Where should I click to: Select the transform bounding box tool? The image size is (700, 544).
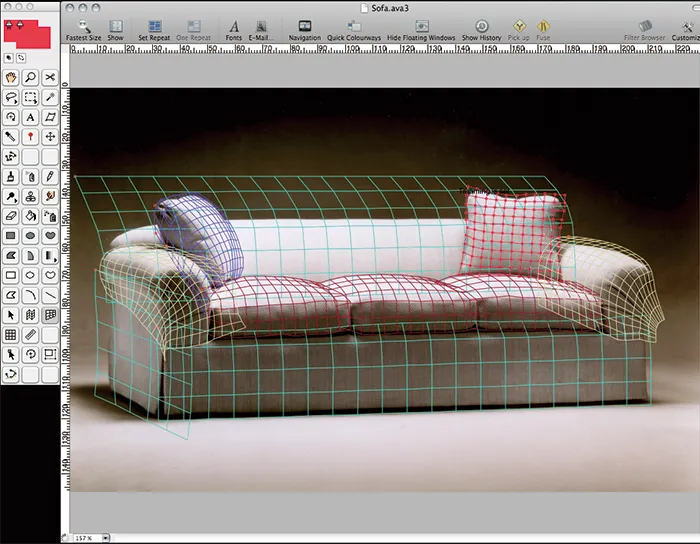point(50,355)
